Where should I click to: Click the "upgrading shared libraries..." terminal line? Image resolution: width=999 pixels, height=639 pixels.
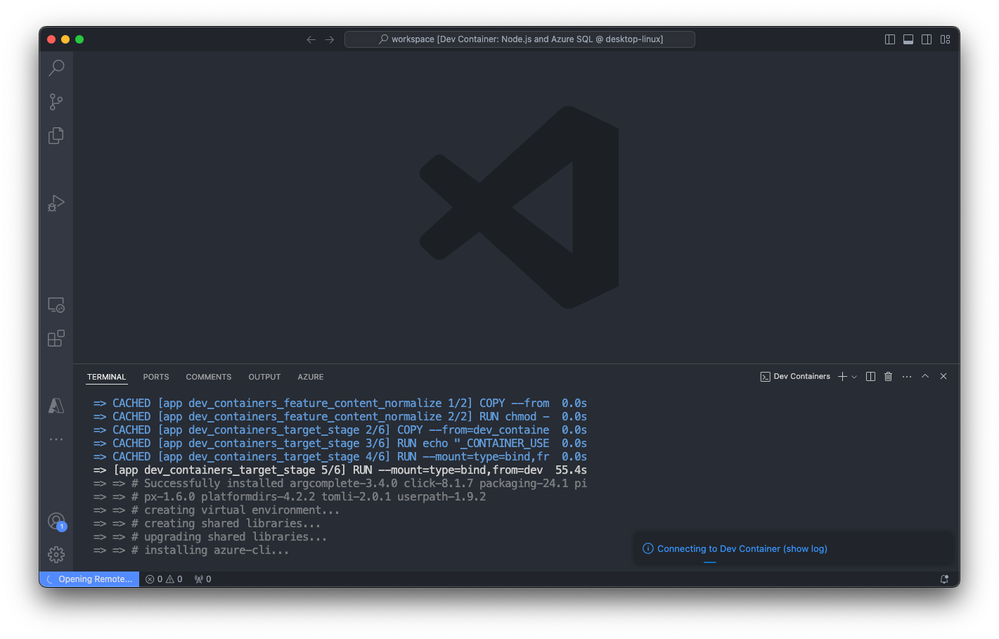(x=210, y=537)
